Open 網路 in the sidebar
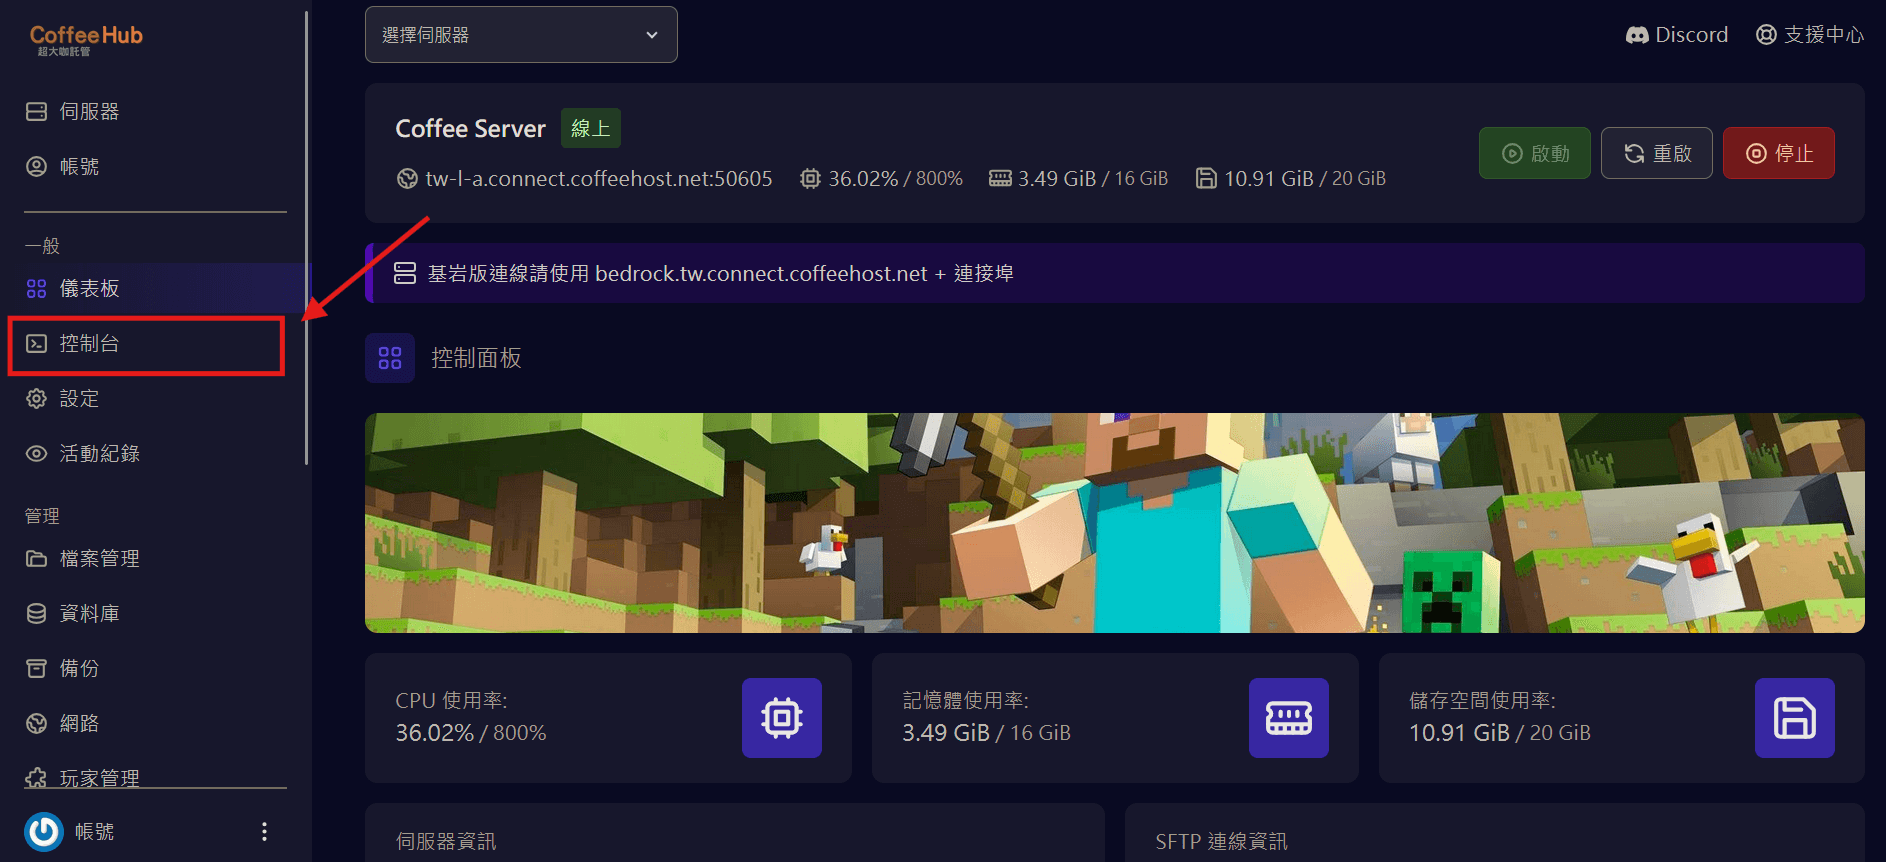This screenshot has height=862, width=1886. (x=155, y=724)
